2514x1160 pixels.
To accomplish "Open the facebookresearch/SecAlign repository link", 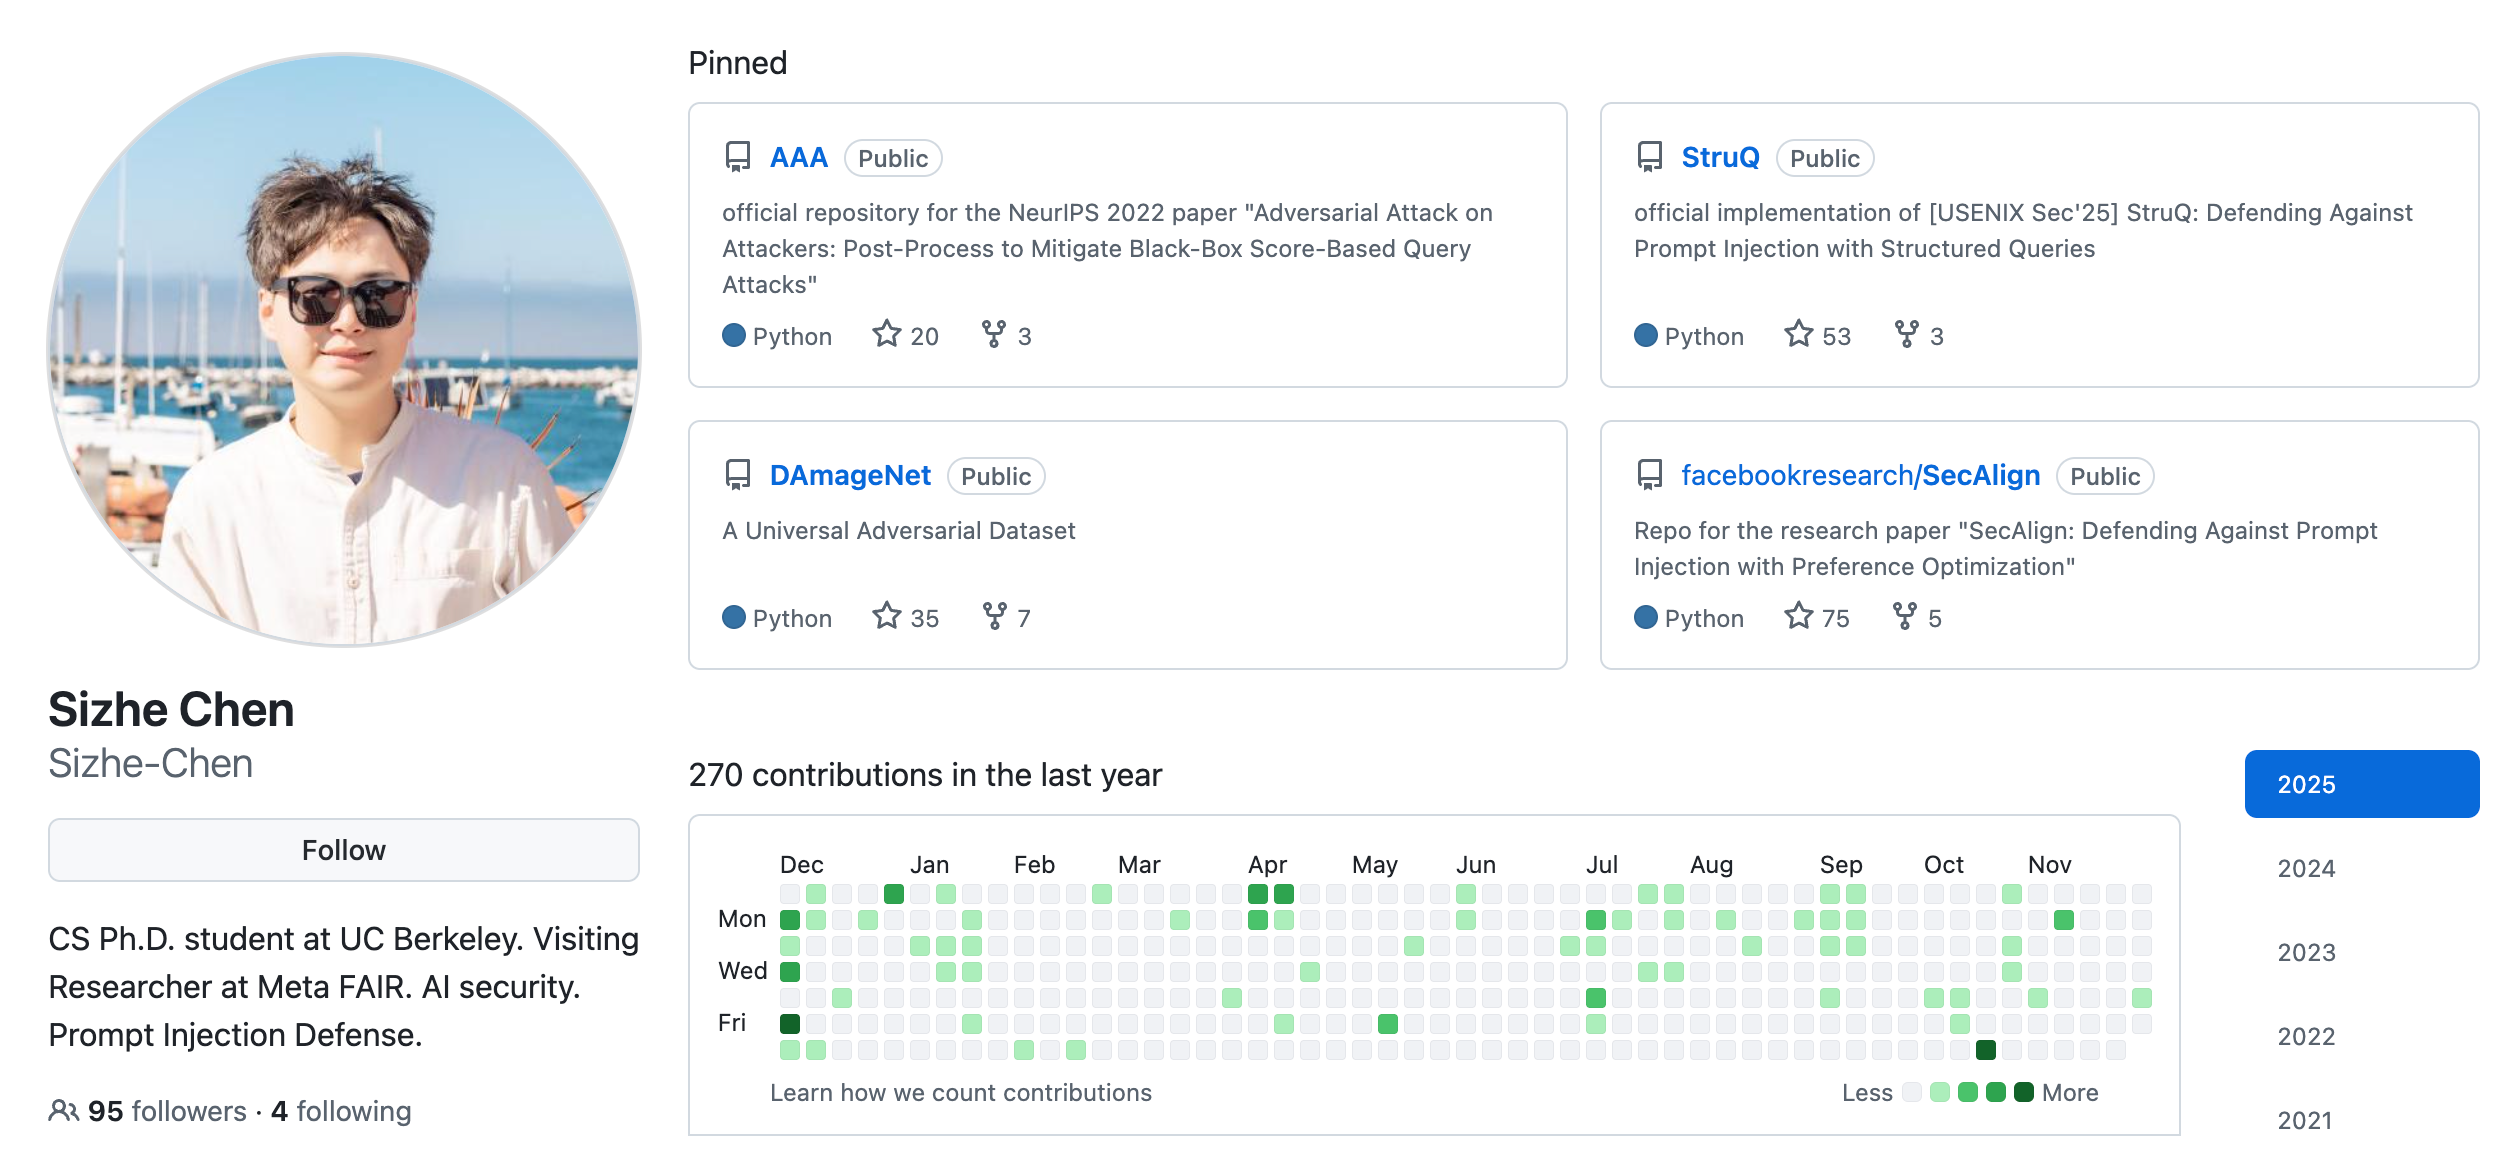I will click(x=1860, y=475).
